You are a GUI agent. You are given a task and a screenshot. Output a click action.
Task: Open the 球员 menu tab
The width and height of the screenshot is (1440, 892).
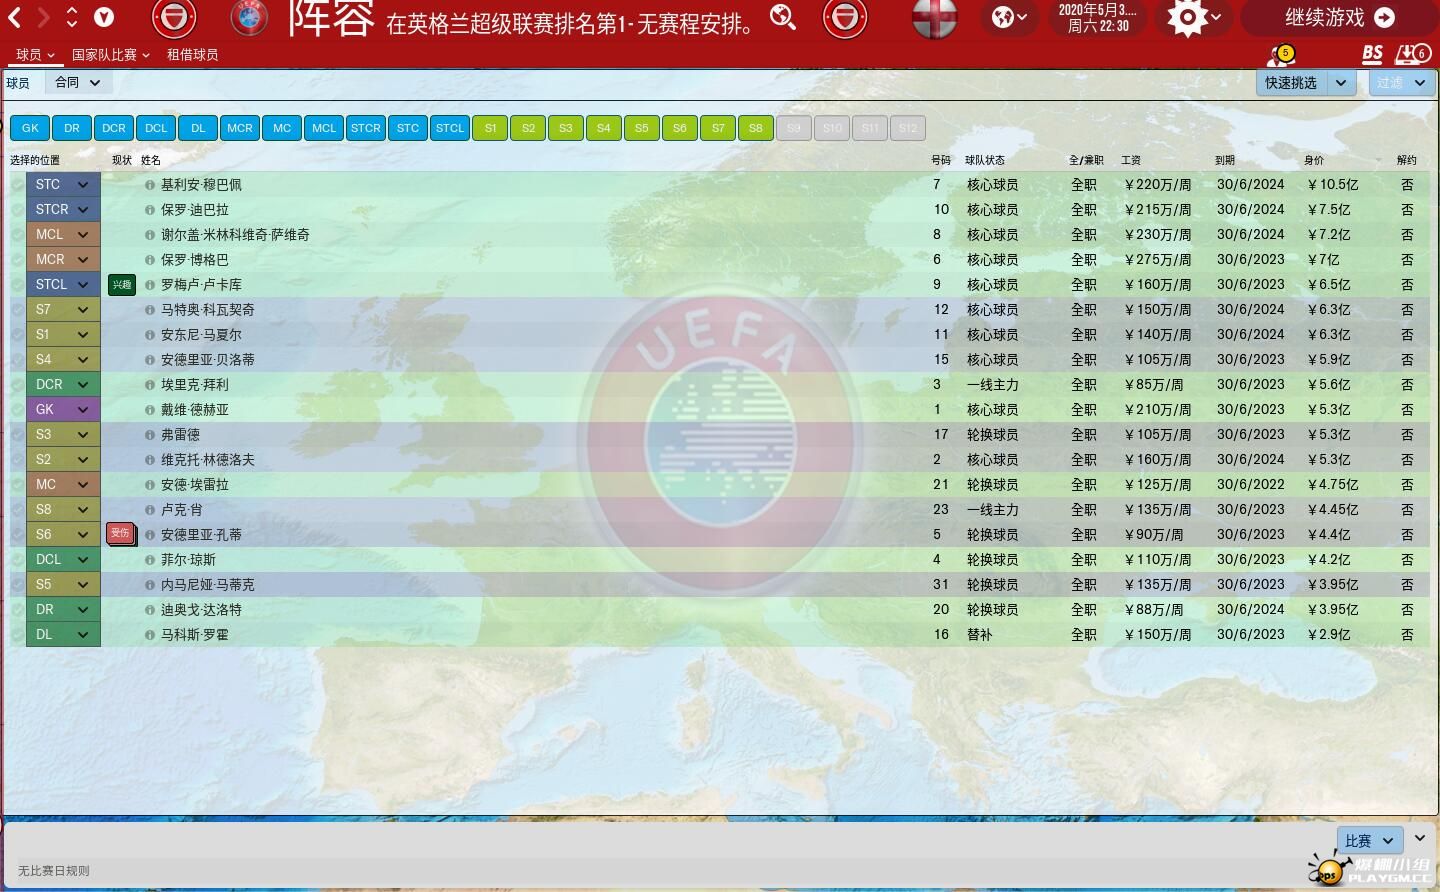click(35, 55)
